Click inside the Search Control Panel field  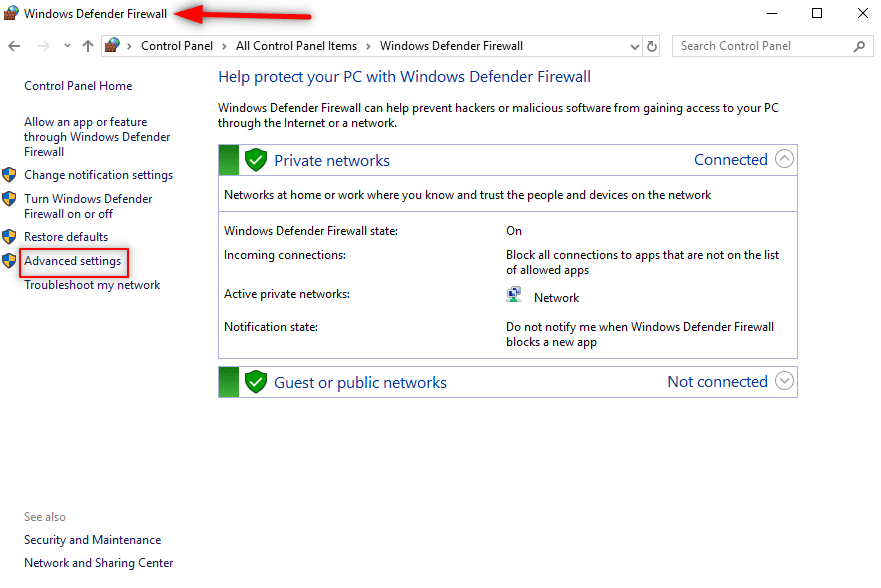point(760,45)
